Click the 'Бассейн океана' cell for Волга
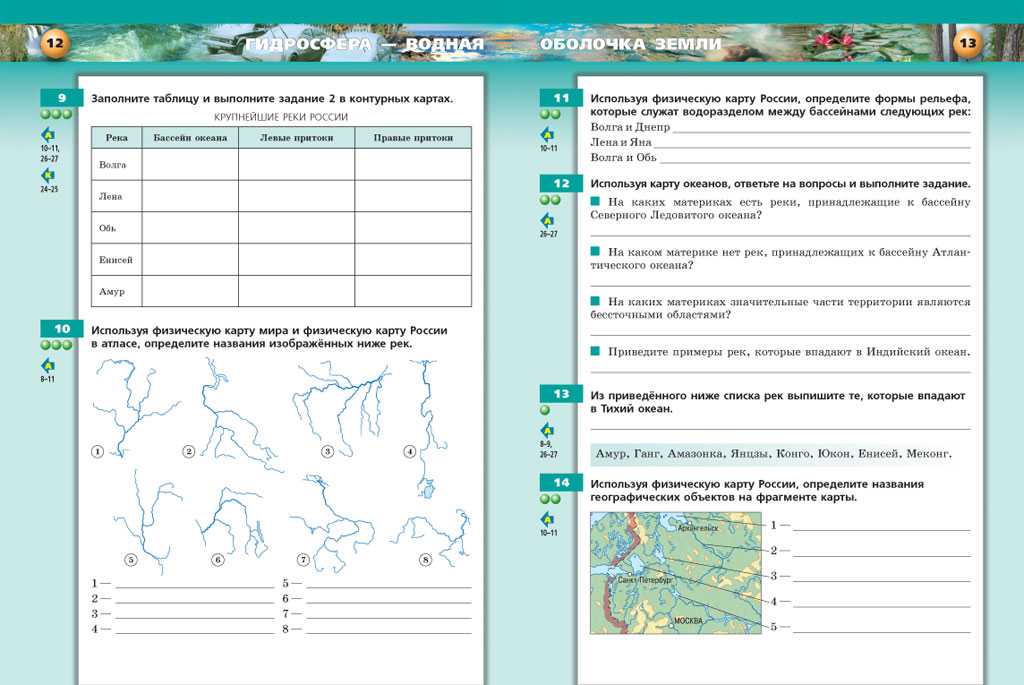This screenshot has width=1024, height=685. click(x=190, y=165)
